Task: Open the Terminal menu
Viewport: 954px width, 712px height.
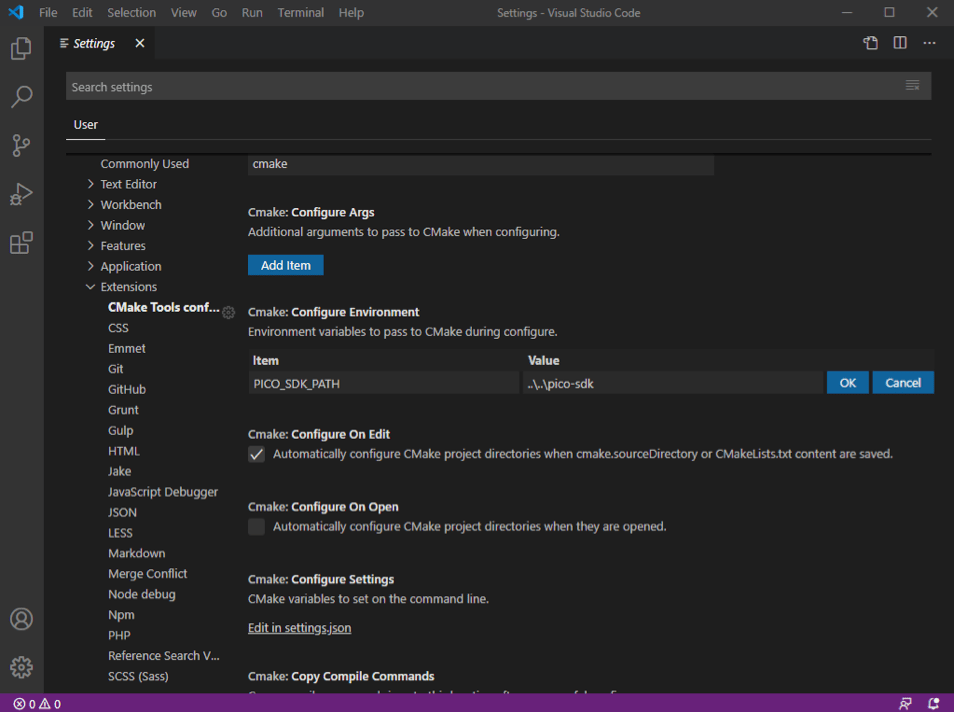Action: tap(301, 12)
